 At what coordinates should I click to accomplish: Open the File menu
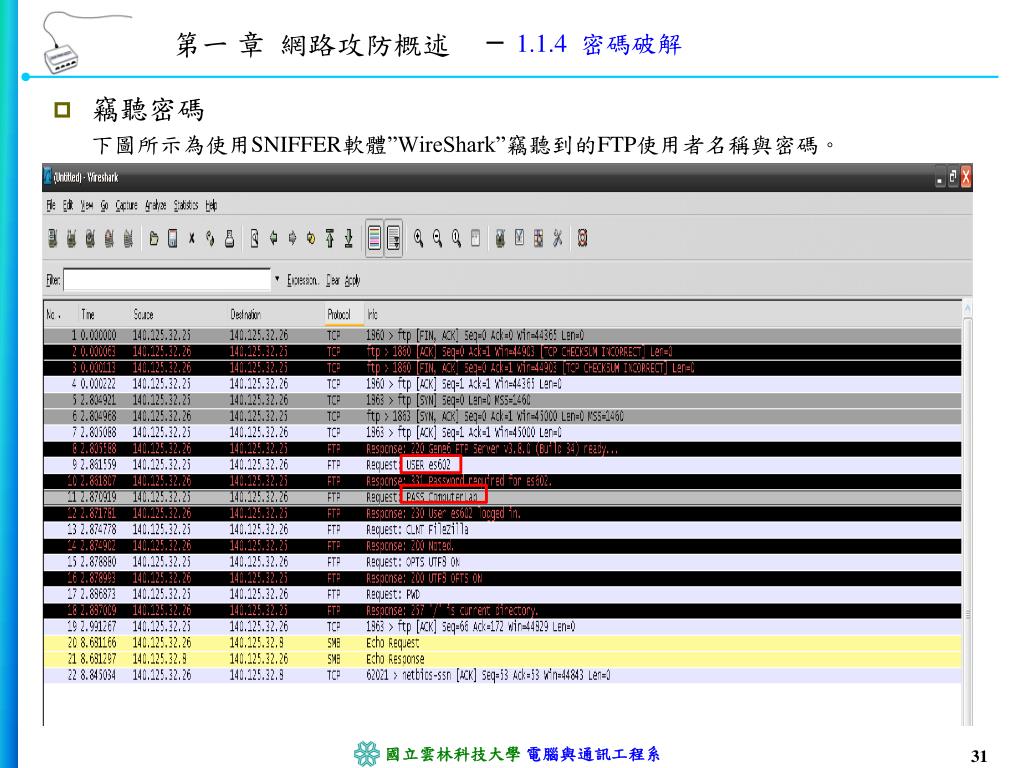point(51,206)
